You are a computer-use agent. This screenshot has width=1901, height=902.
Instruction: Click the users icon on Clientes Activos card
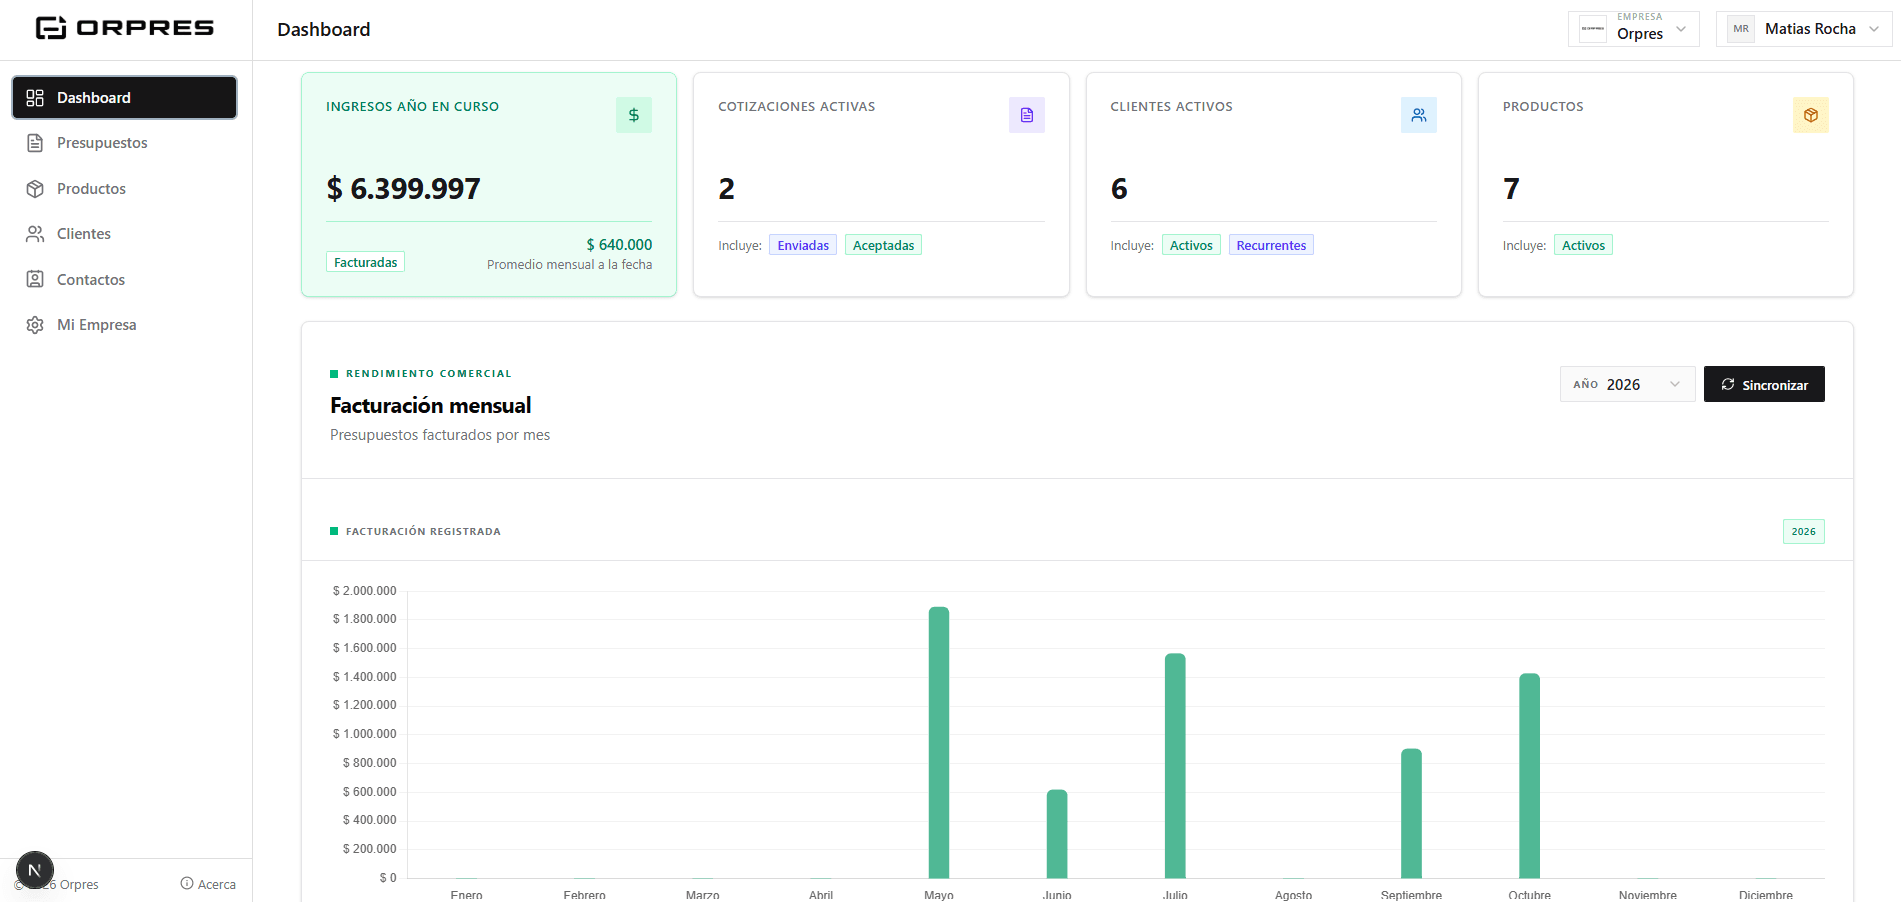[x=1419, y=115]
